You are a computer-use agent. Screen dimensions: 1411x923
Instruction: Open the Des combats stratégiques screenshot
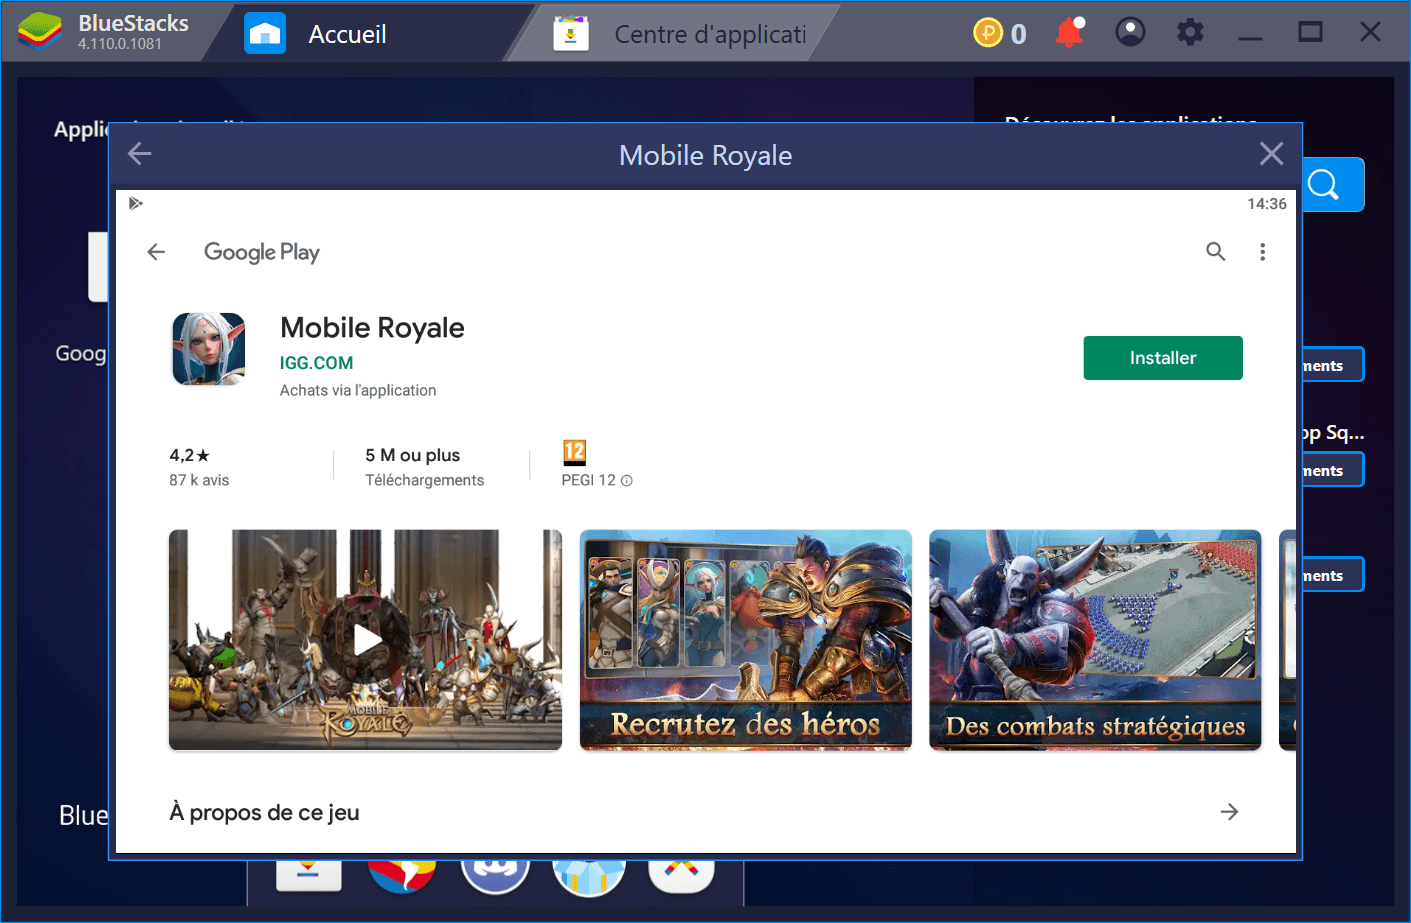[1095, 640]
